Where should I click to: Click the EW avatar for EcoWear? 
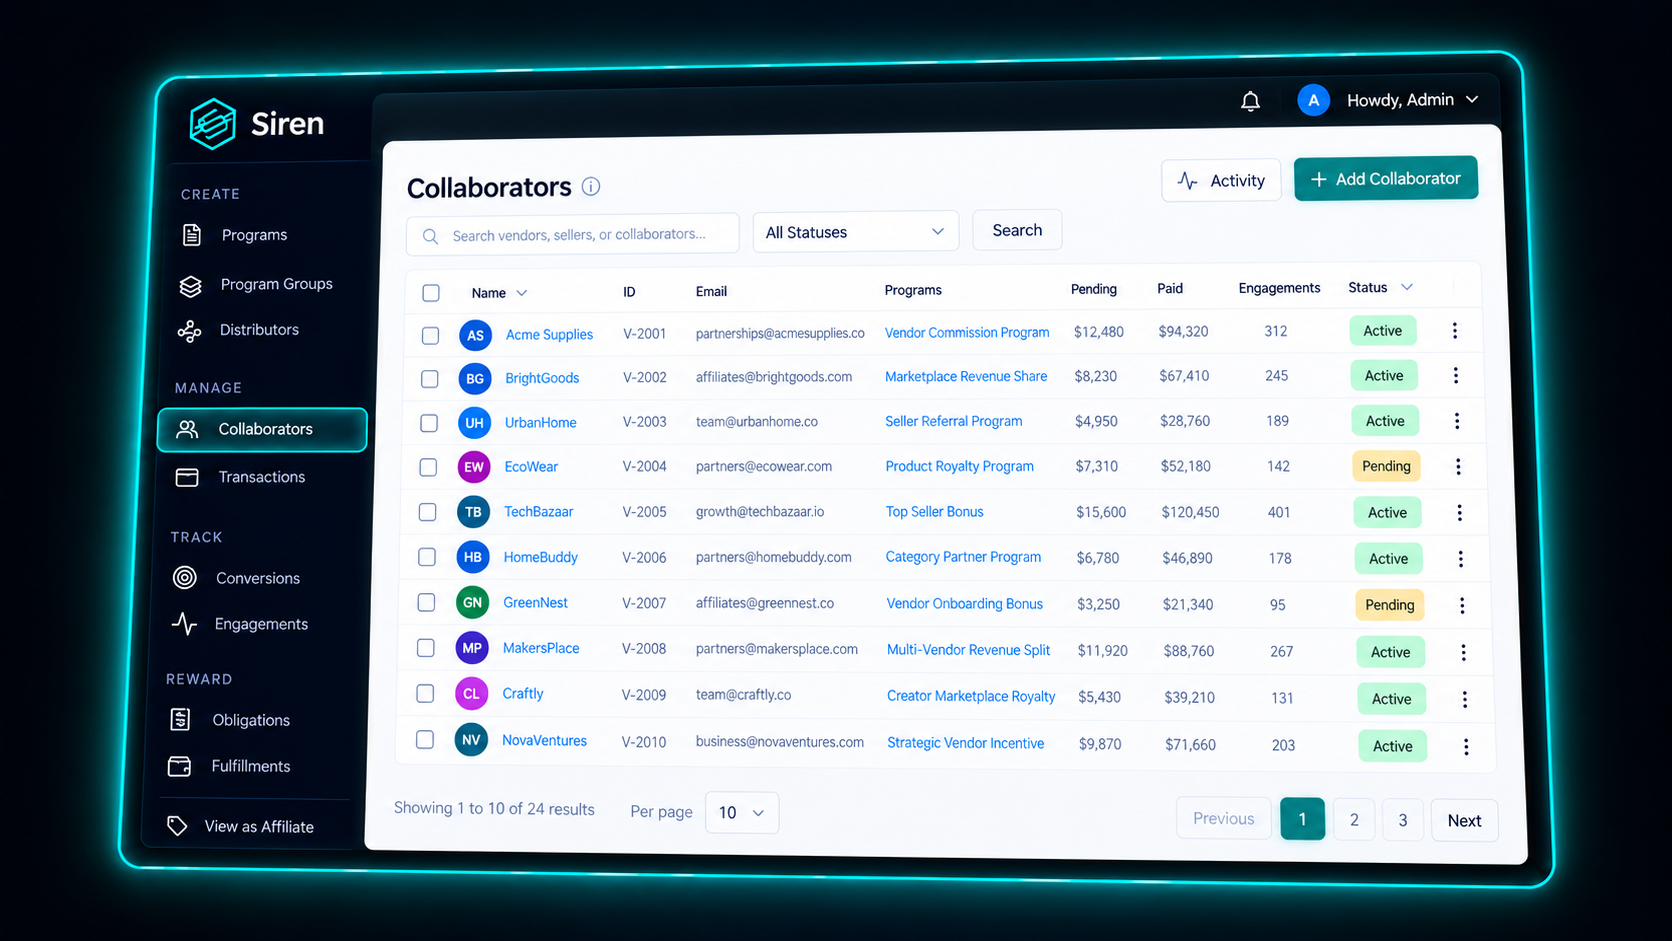pos(474,467)
